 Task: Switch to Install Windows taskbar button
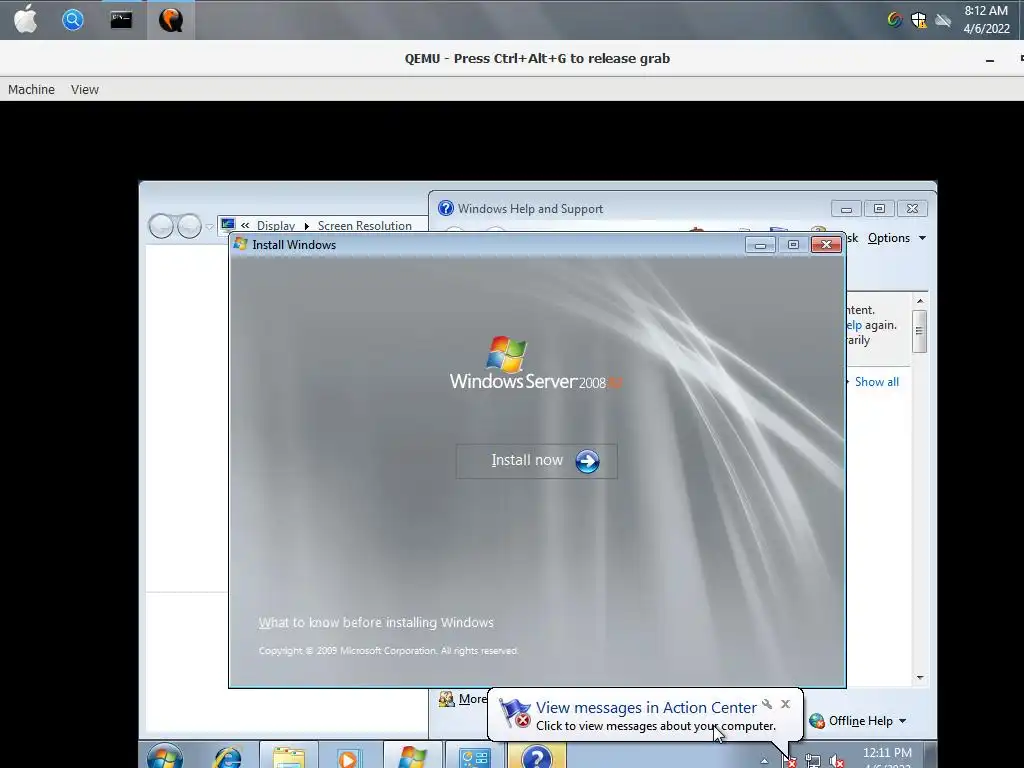coord(411,756)
